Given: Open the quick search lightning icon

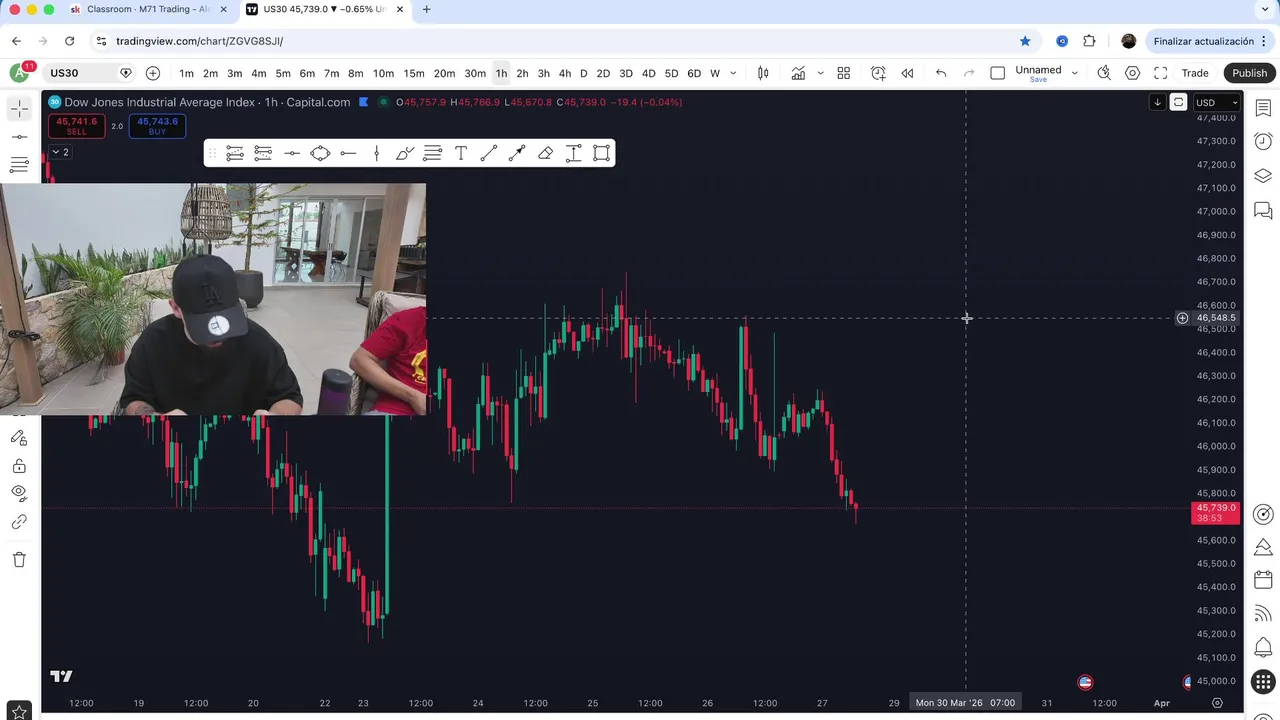Looking at the screenshot, I should click(1104, 73).
